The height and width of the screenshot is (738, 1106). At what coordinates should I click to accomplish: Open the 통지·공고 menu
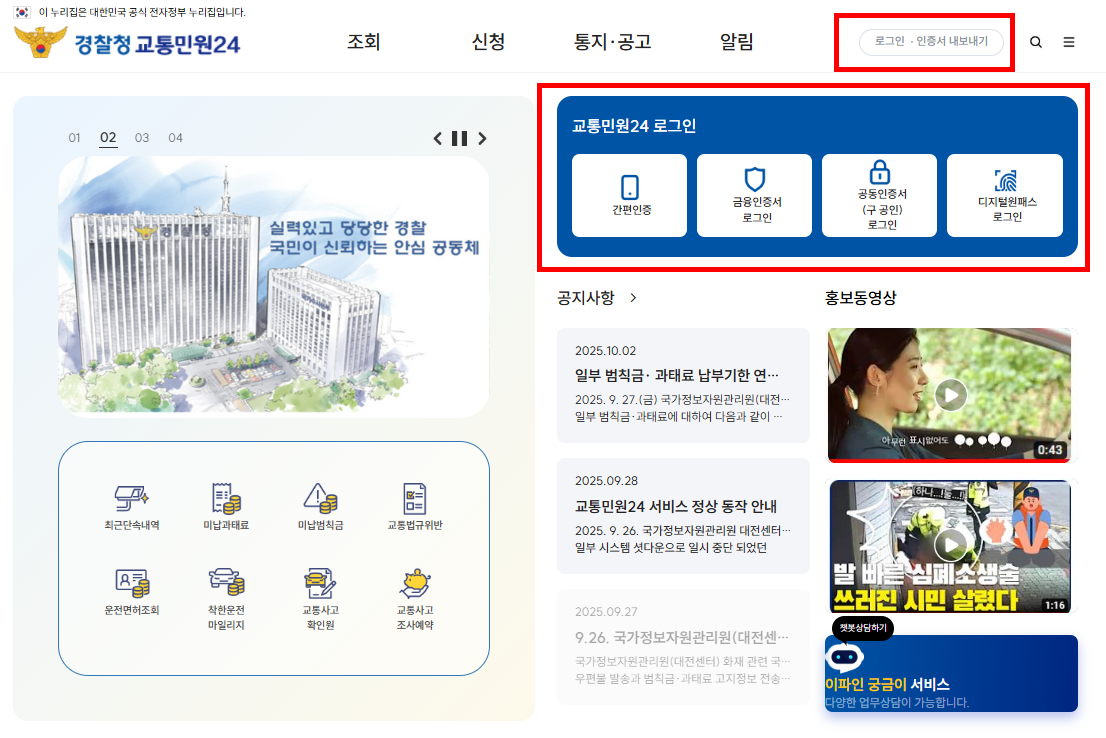point(612,42)
